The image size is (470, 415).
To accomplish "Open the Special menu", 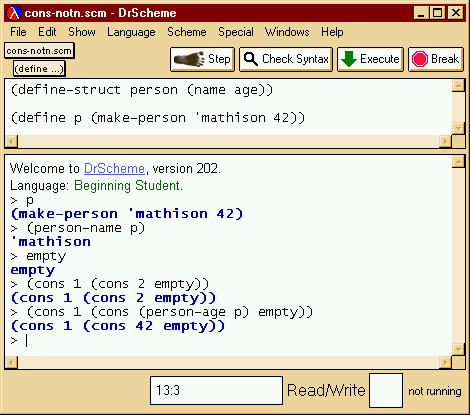I will click(x=236, y=32).
